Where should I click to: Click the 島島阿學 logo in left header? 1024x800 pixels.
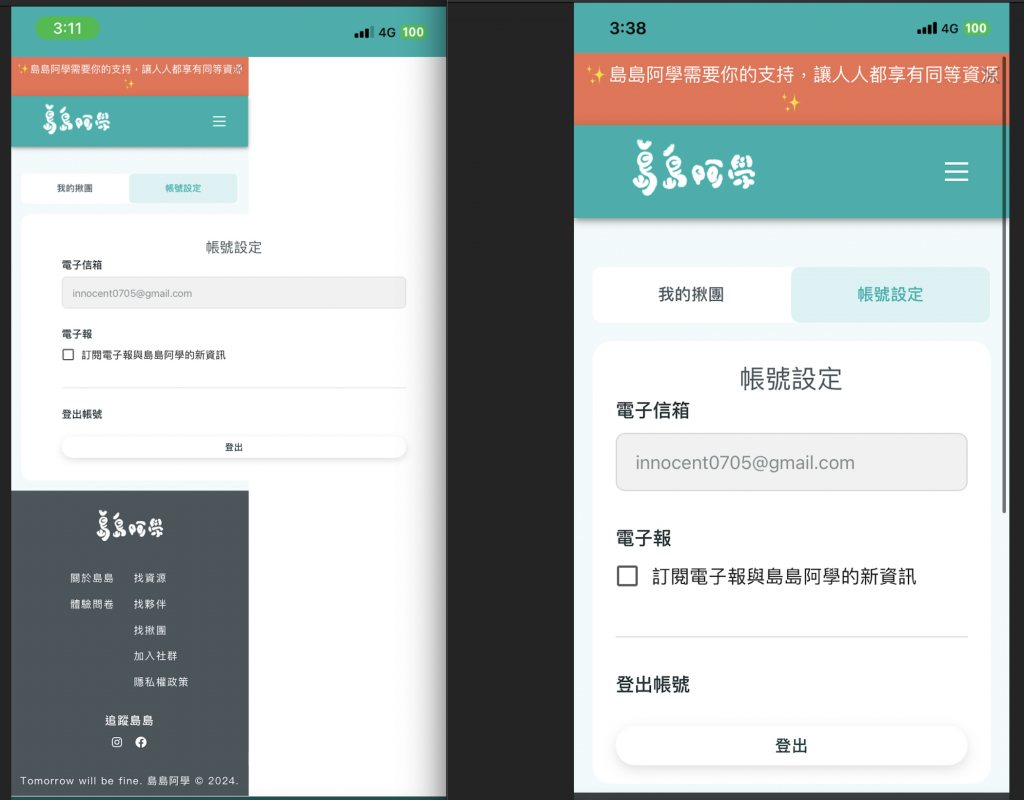coord(77,120)
